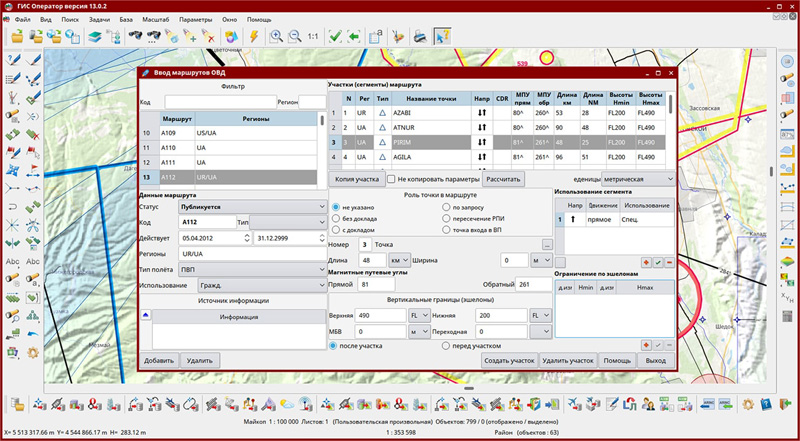Open the Файл menu
Viewport: 800px width, 441px height.
[x=23, y=20]
